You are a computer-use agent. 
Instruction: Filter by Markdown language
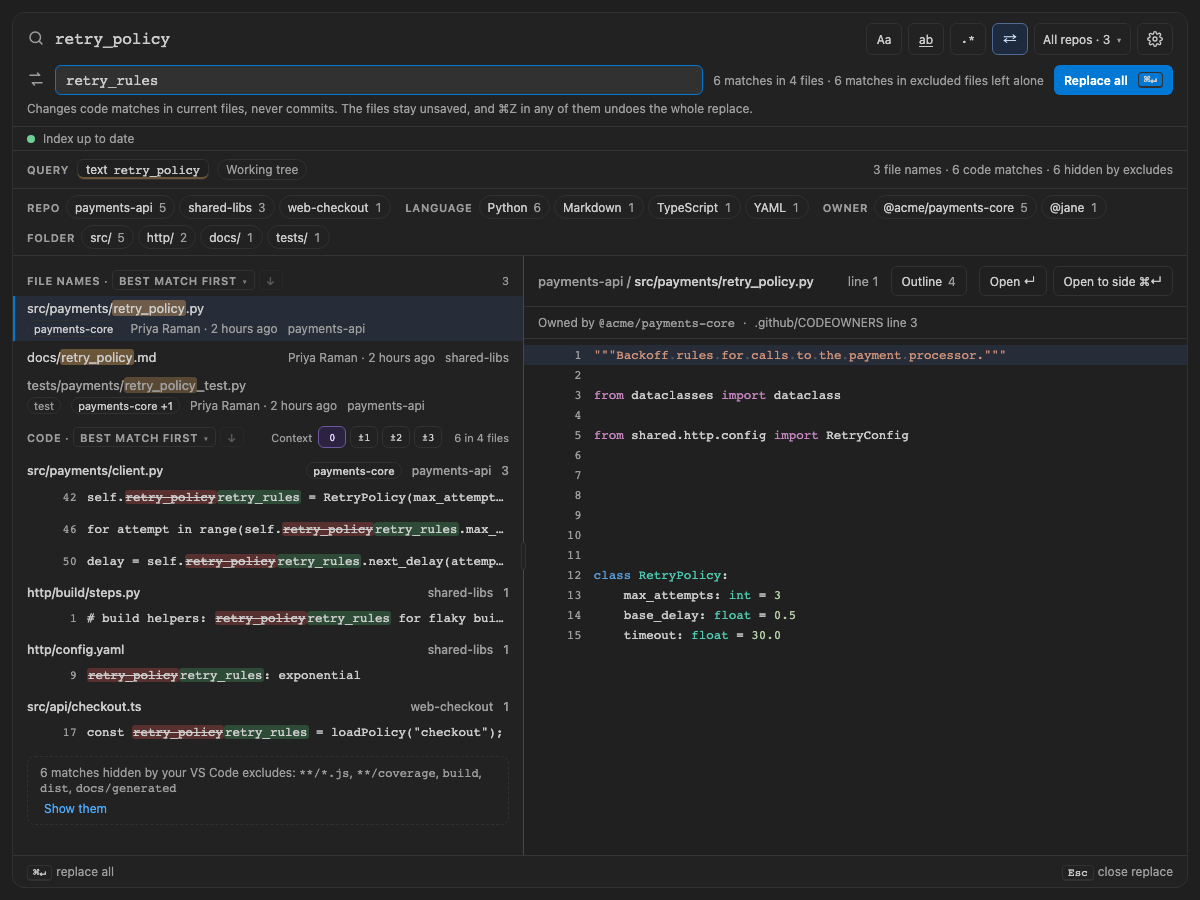[x=599, y=208]
